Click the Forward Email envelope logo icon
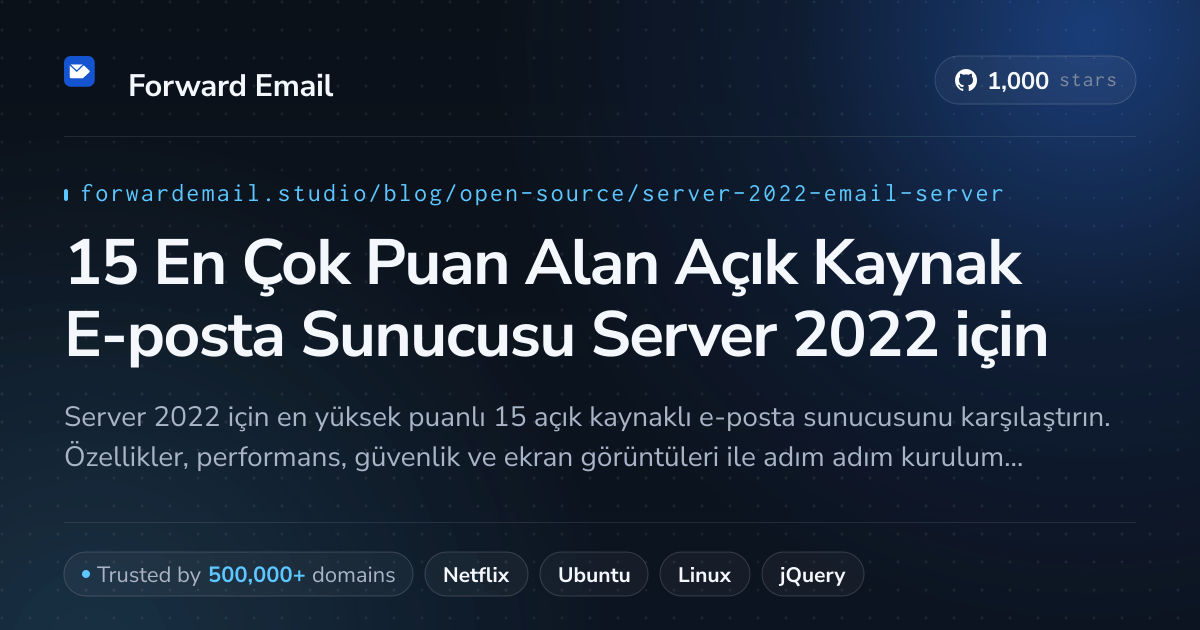The image size is (1200, 630). (x=79, y=71)
